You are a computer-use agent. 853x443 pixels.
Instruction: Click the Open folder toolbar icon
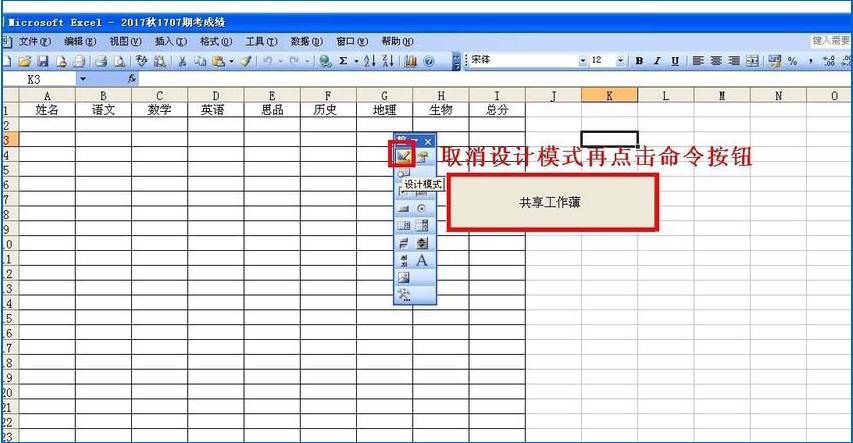[x=24, y=61]
